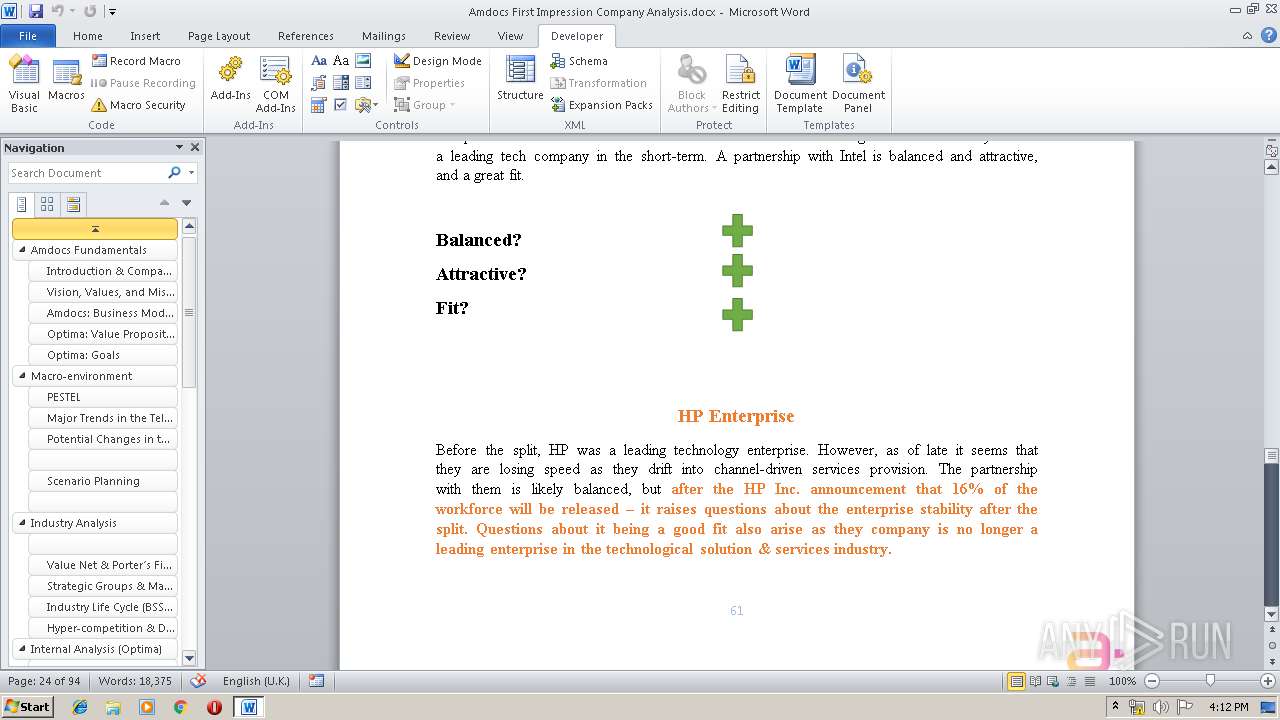Insert Rich Text content control
This screenshot has width=1280, height=720.
point(319,61)
